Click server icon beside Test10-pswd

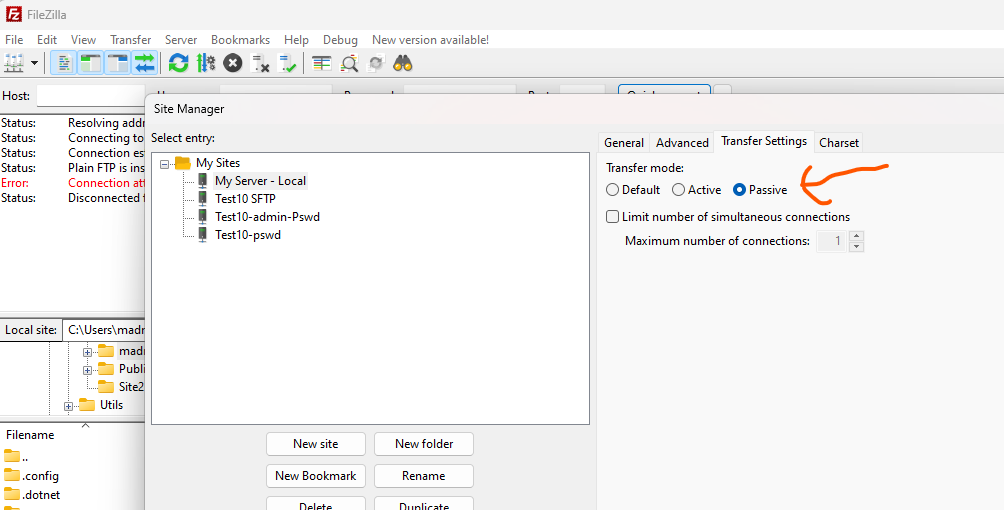(202, 234)
